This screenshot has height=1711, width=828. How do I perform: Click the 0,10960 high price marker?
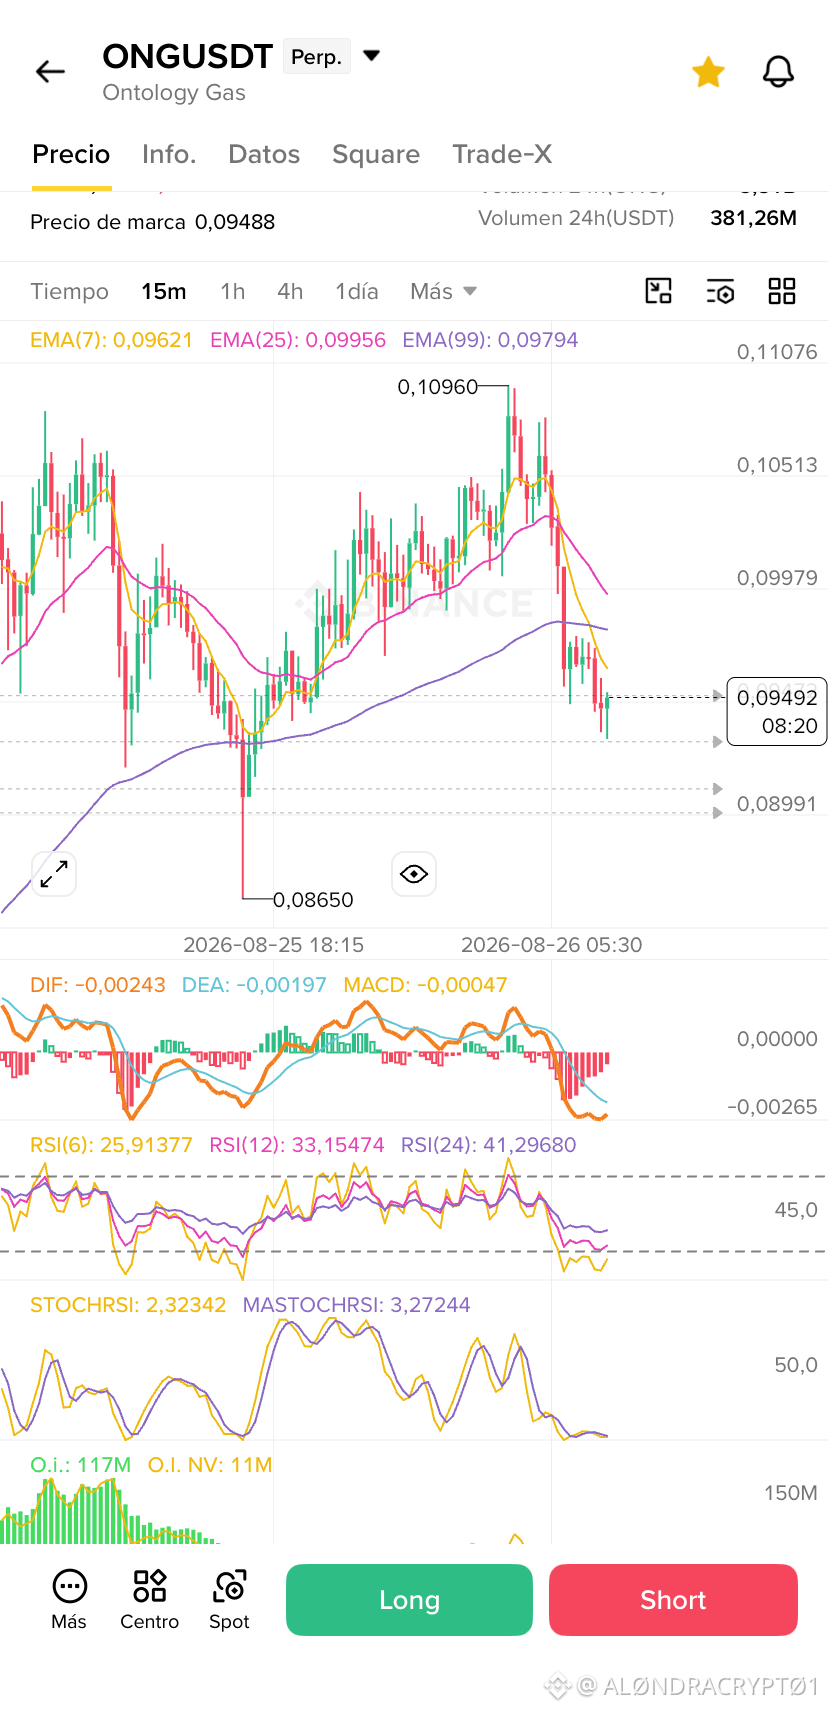click(x=438, y=387)
